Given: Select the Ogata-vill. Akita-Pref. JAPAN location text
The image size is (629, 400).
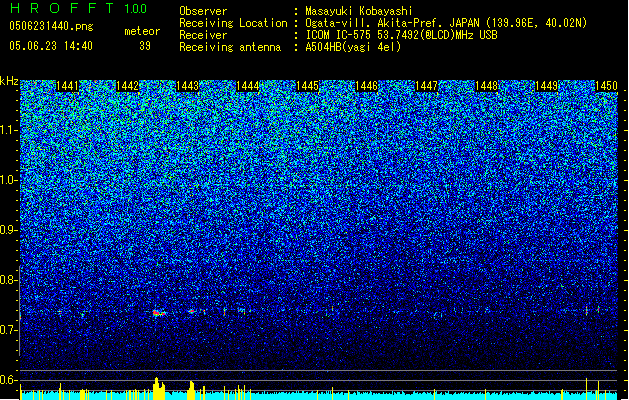Looking at the screenshot, I should click(446, 23).
